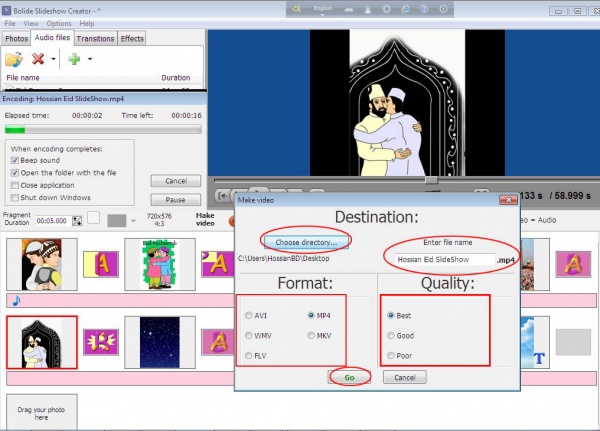Pause the encoding process

click(x=176, y=199)
